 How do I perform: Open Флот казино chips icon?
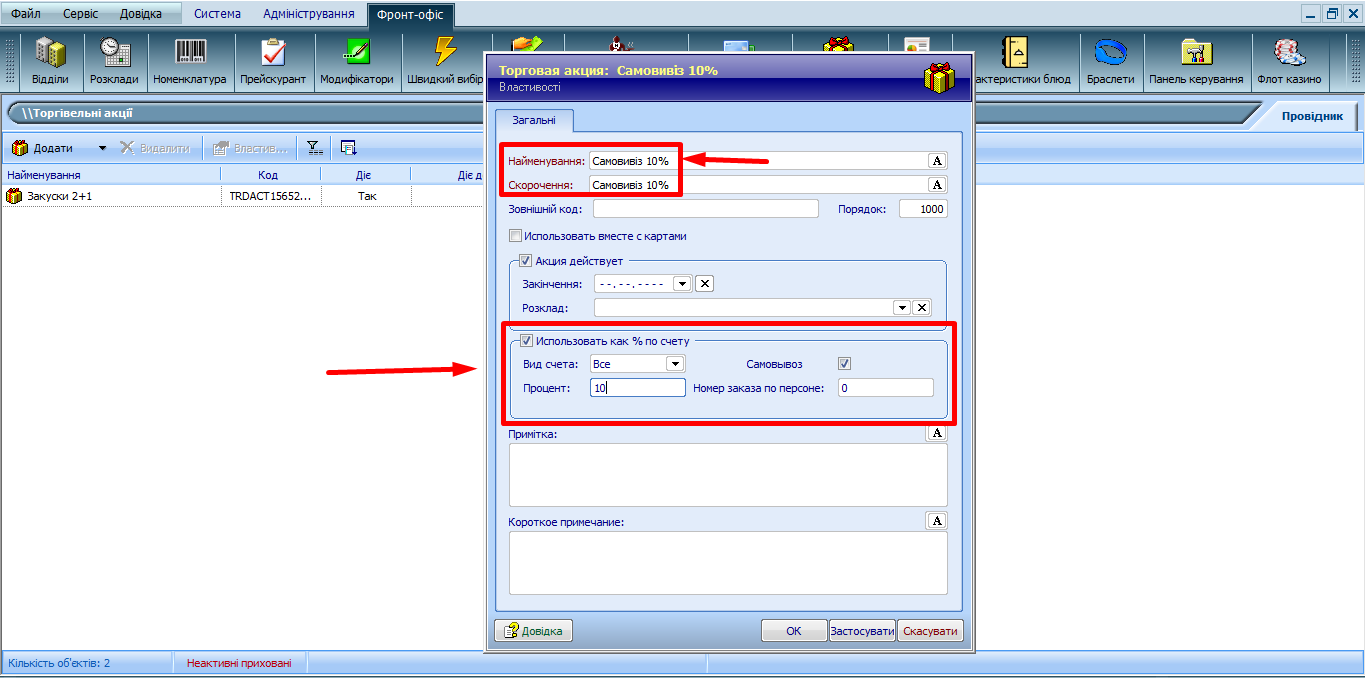[1288, 61]
